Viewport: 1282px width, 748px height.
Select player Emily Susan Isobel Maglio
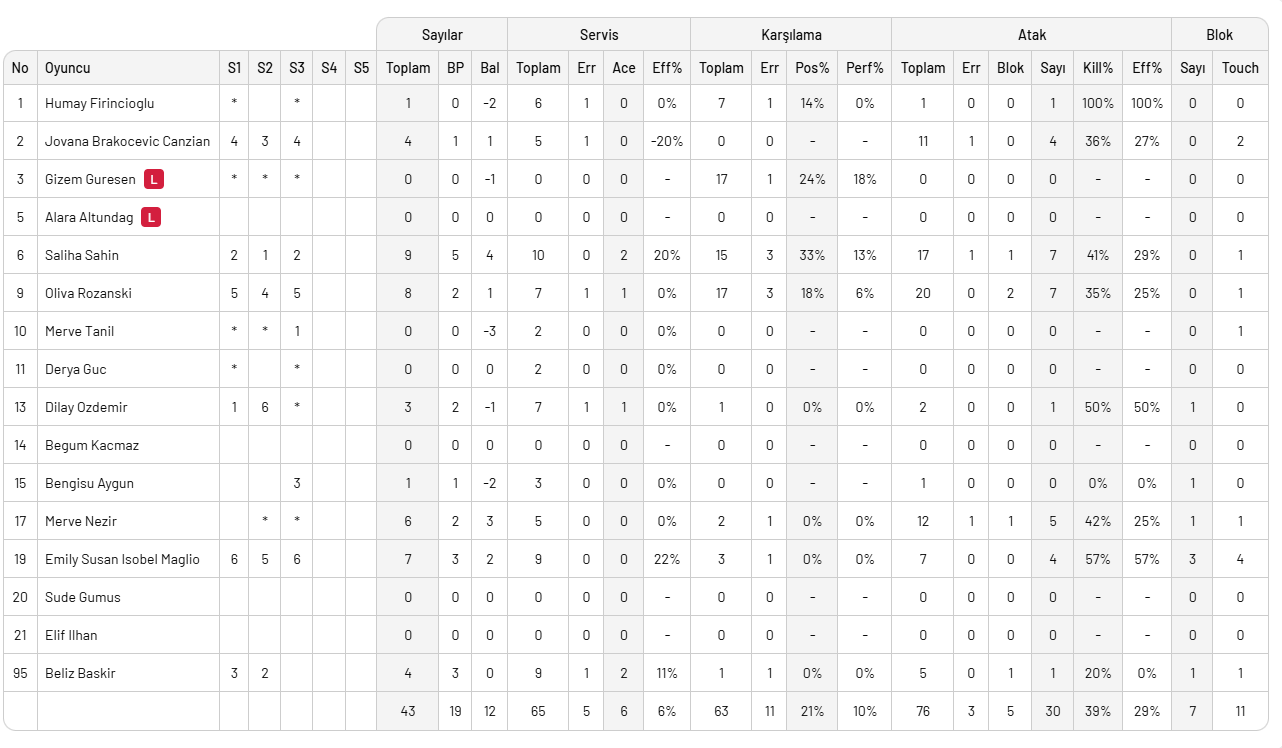tap(122, 559)
